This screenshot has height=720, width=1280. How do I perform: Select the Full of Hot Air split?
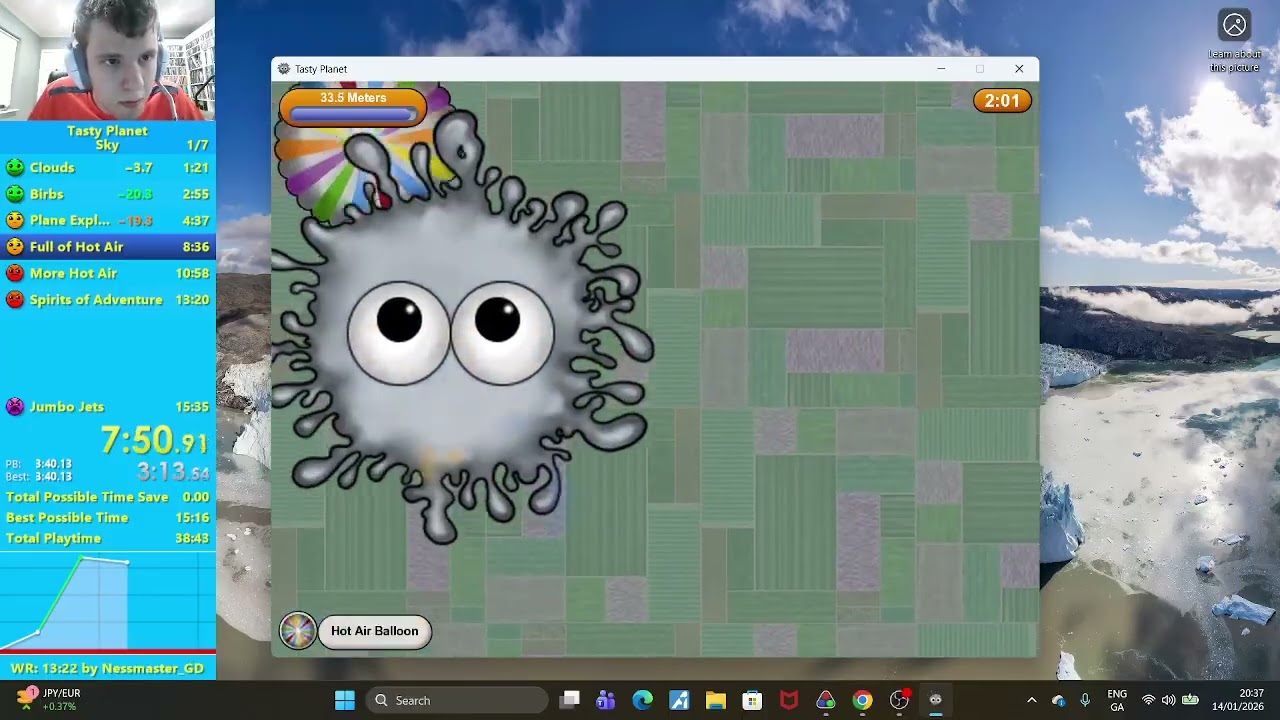(107, 246)
